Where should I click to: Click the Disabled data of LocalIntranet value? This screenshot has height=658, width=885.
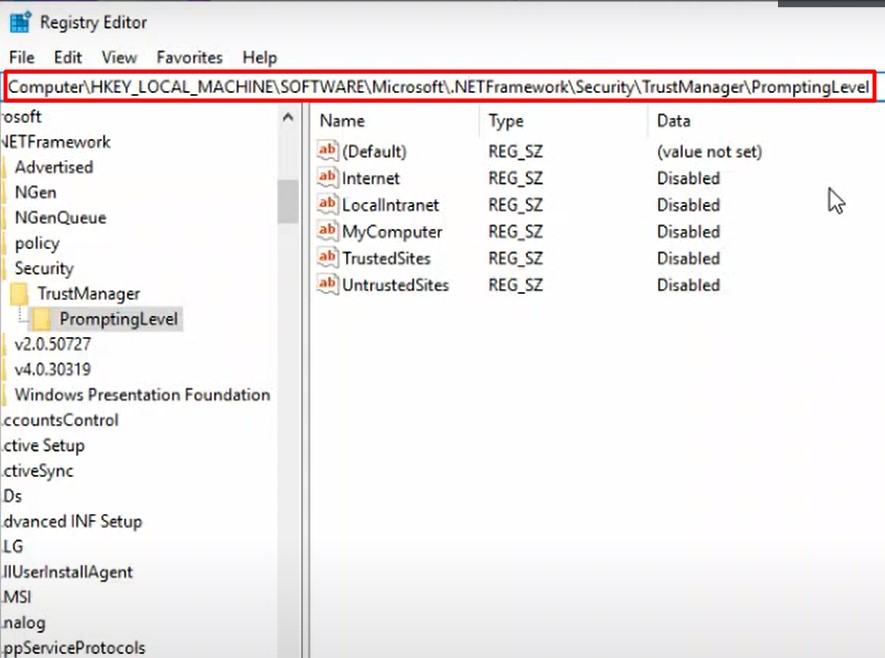coord(688,205)
